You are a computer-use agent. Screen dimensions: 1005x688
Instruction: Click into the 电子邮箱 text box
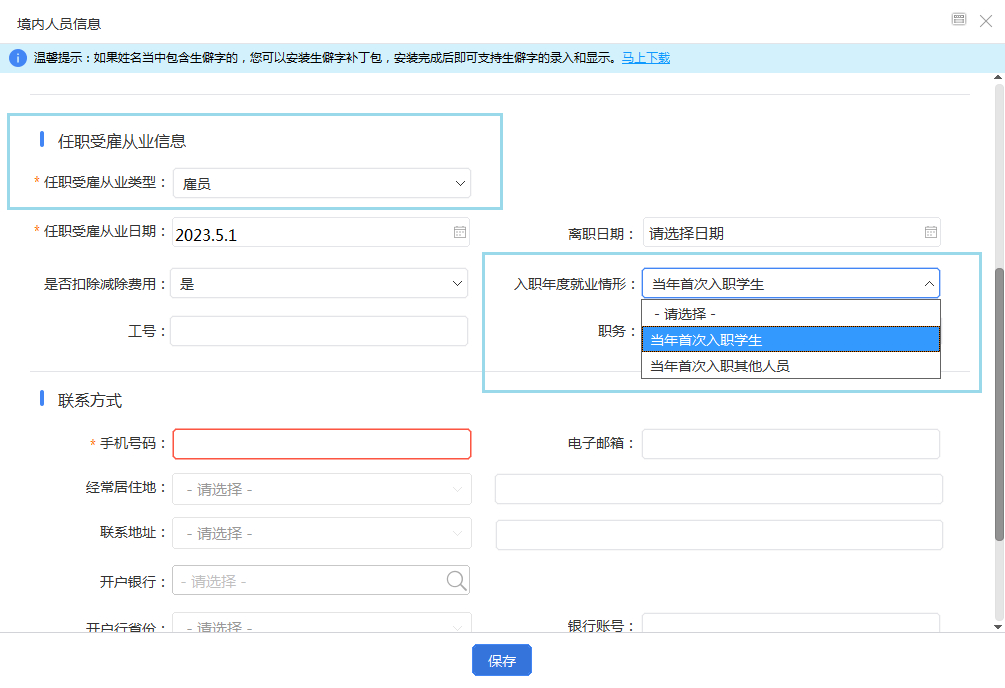coord(790,444)
